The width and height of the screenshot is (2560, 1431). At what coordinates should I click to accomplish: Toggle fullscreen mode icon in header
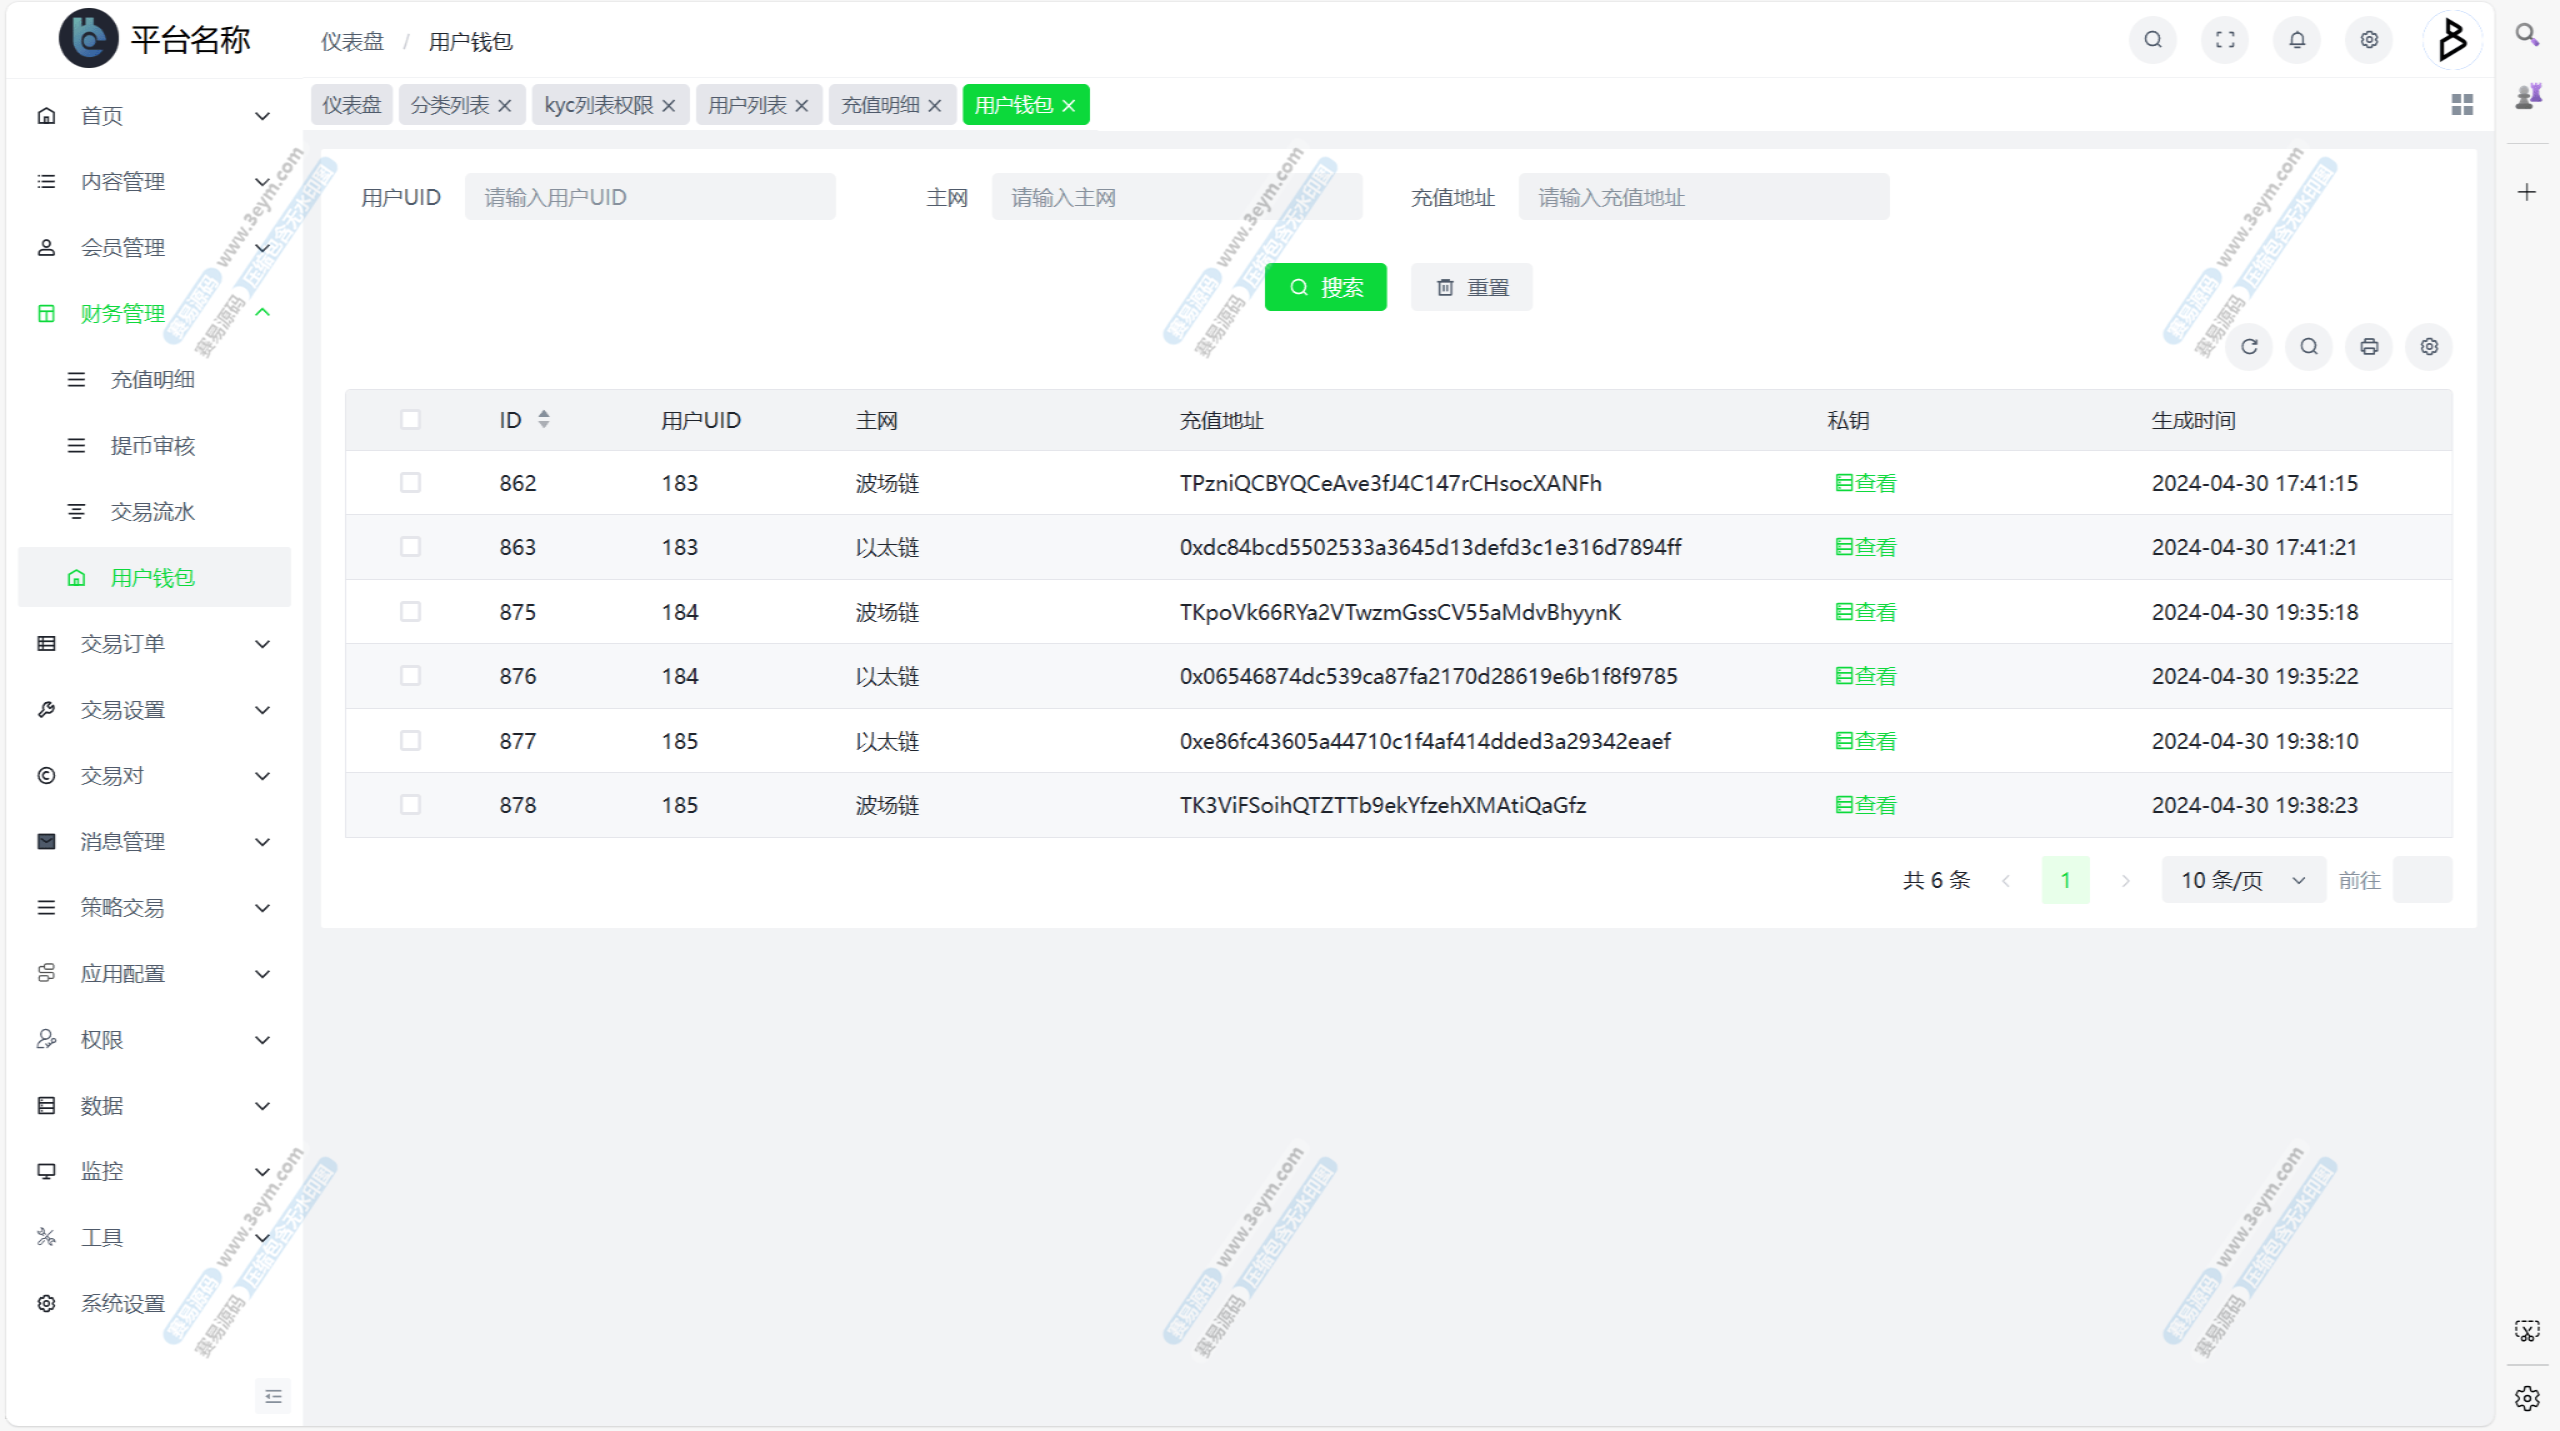click(2225, 40)
